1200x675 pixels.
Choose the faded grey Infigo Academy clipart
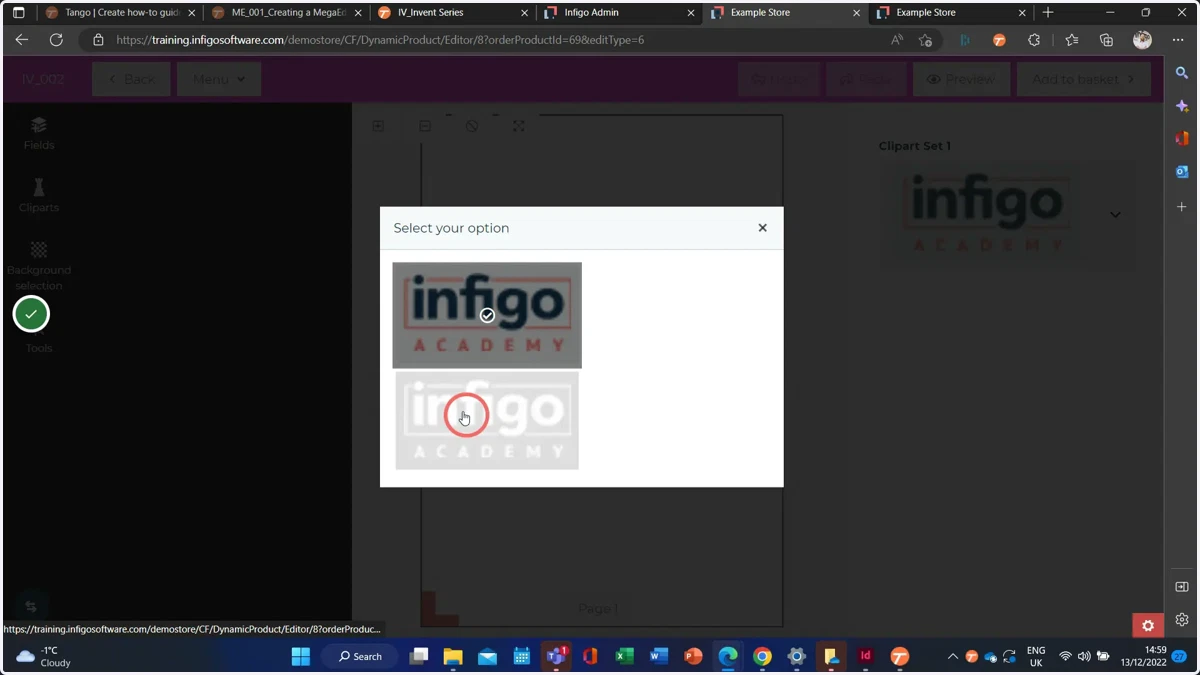click(x=487, y=420)
